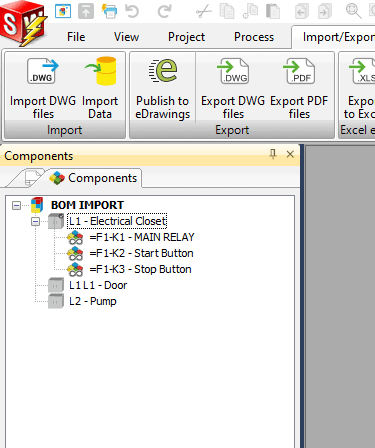This screenshot has height=448, width=375.
Task: Select L2 - Pump location
Action: pos(93,301)
